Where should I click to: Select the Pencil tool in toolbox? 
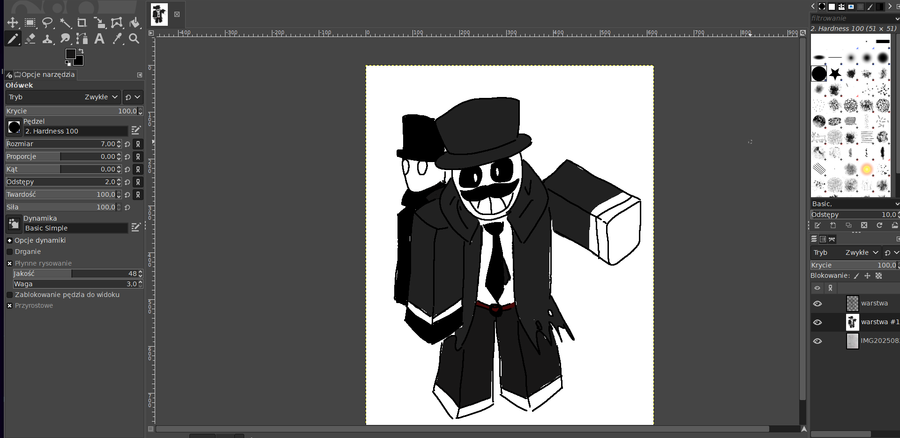point(13,39)
